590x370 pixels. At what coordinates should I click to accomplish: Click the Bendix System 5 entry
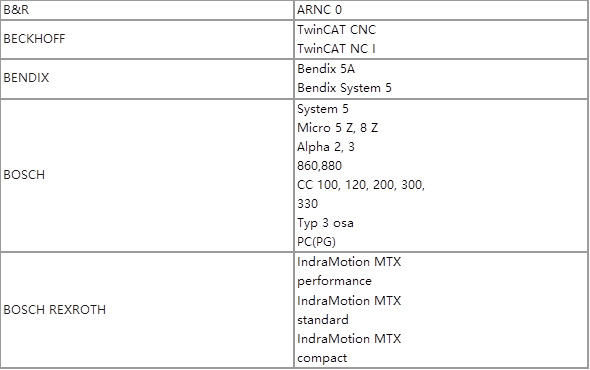point(344,88)
